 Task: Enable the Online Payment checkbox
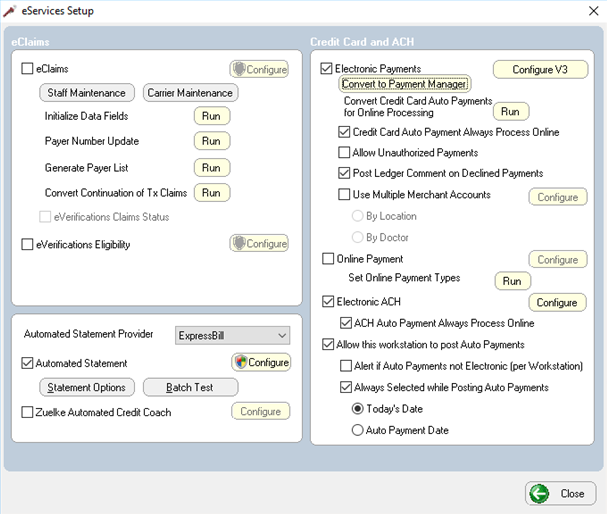pos(328,259)
